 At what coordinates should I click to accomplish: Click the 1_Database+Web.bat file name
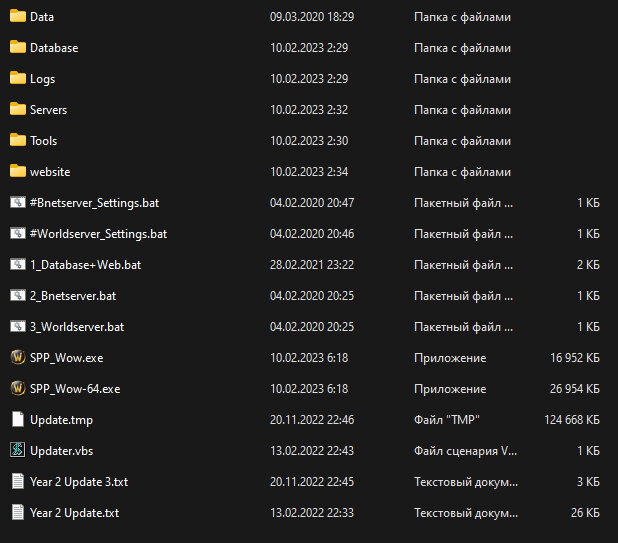86,265
